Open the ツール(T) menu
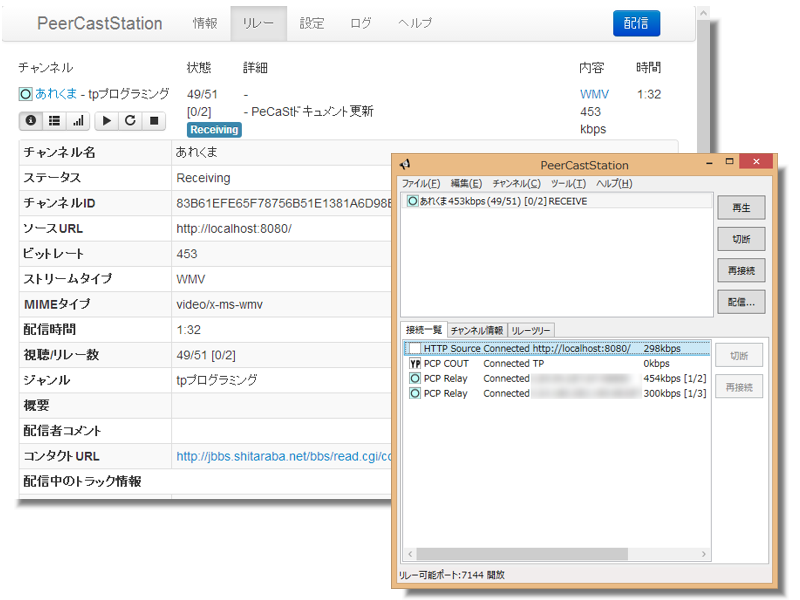 568,183
